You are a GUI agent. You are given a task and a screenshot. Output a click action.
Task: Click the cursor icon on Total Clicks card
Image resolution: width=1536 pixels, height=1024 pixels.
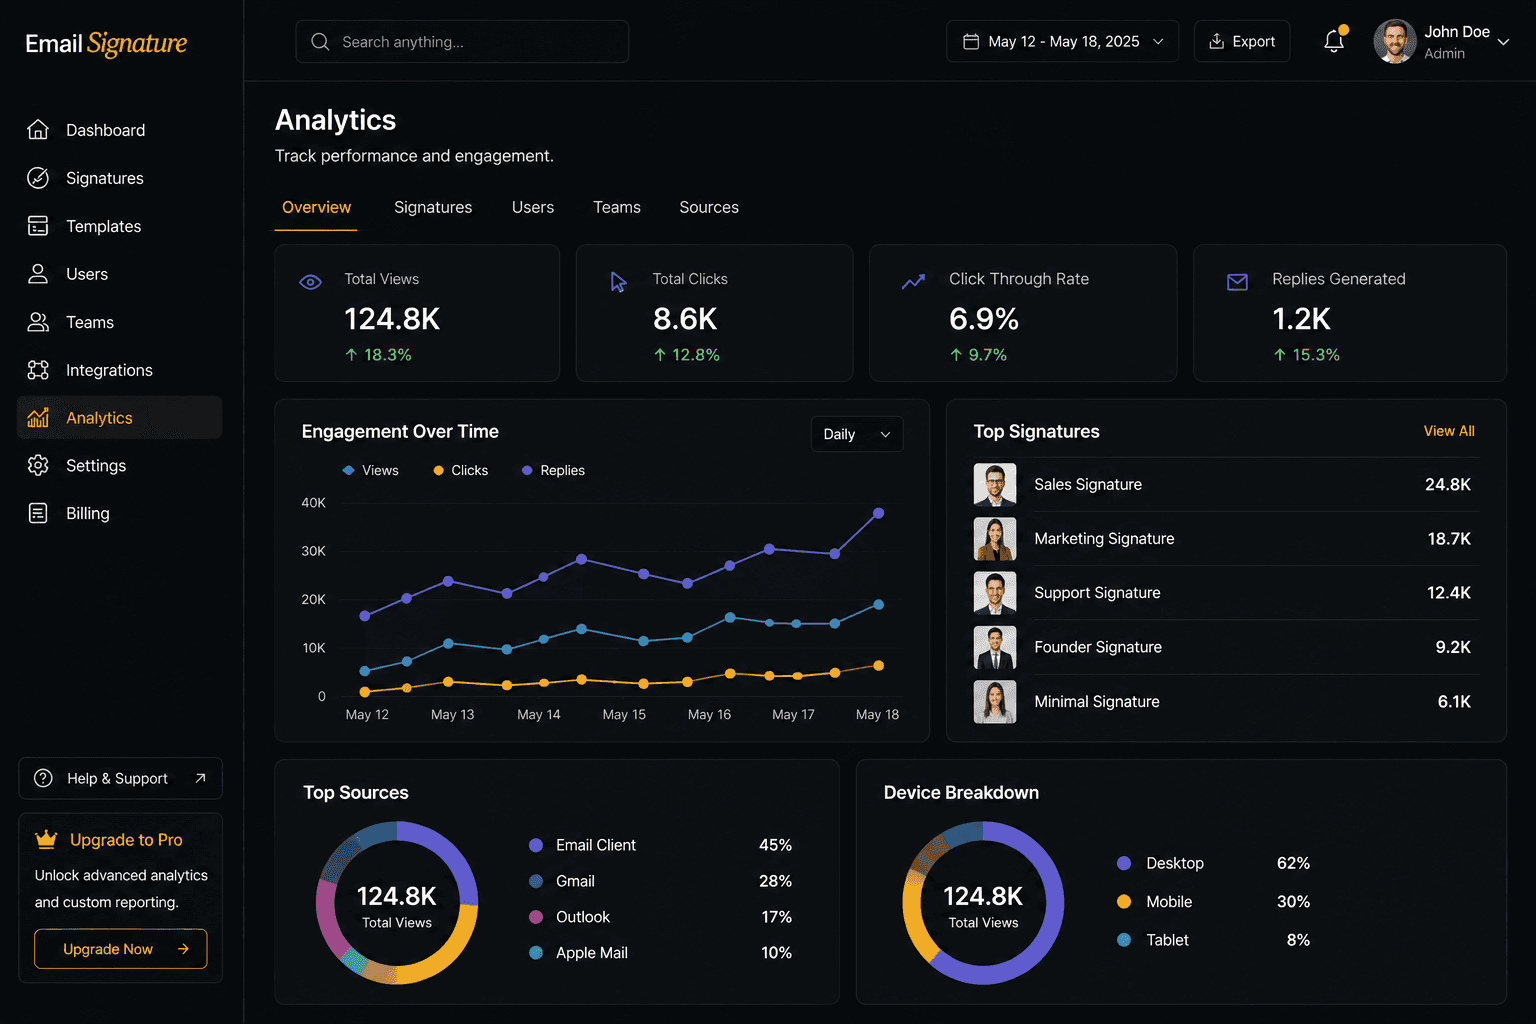tap(618, 282)
